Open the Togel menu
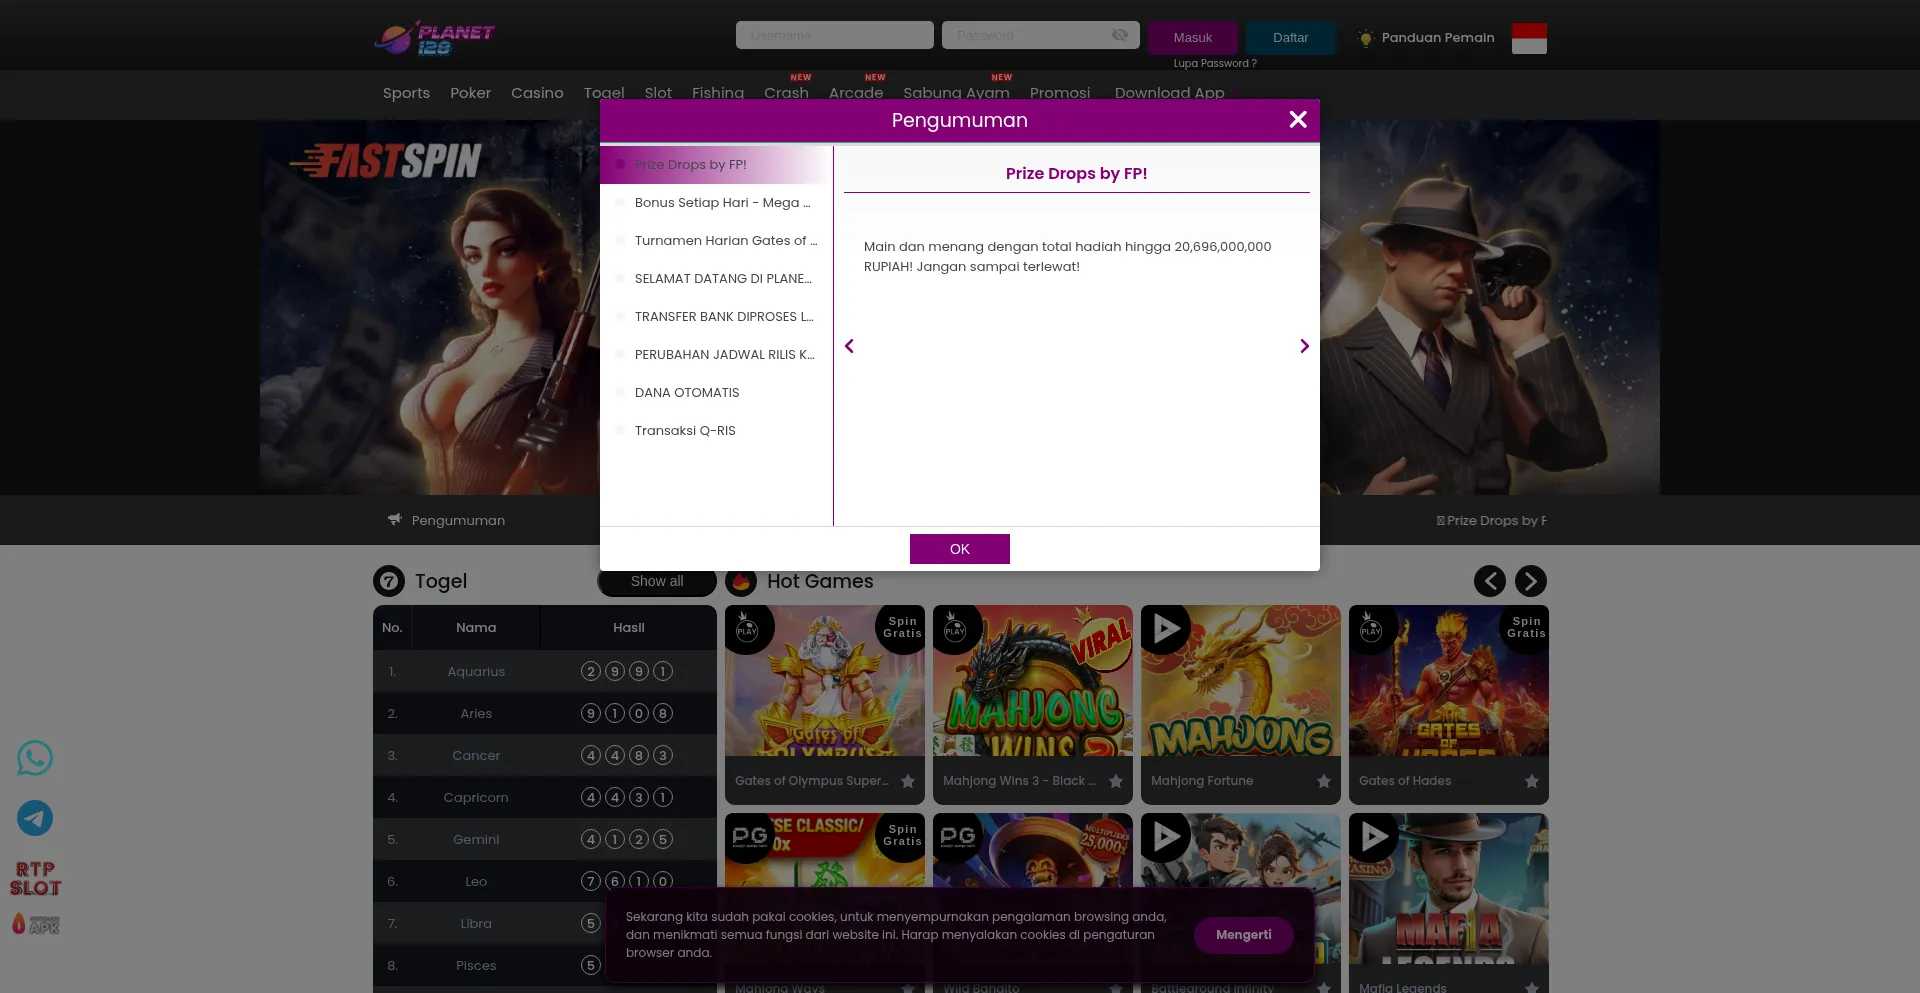The height and width of the screenshot is (993, 1920). [x=604, y=92]
